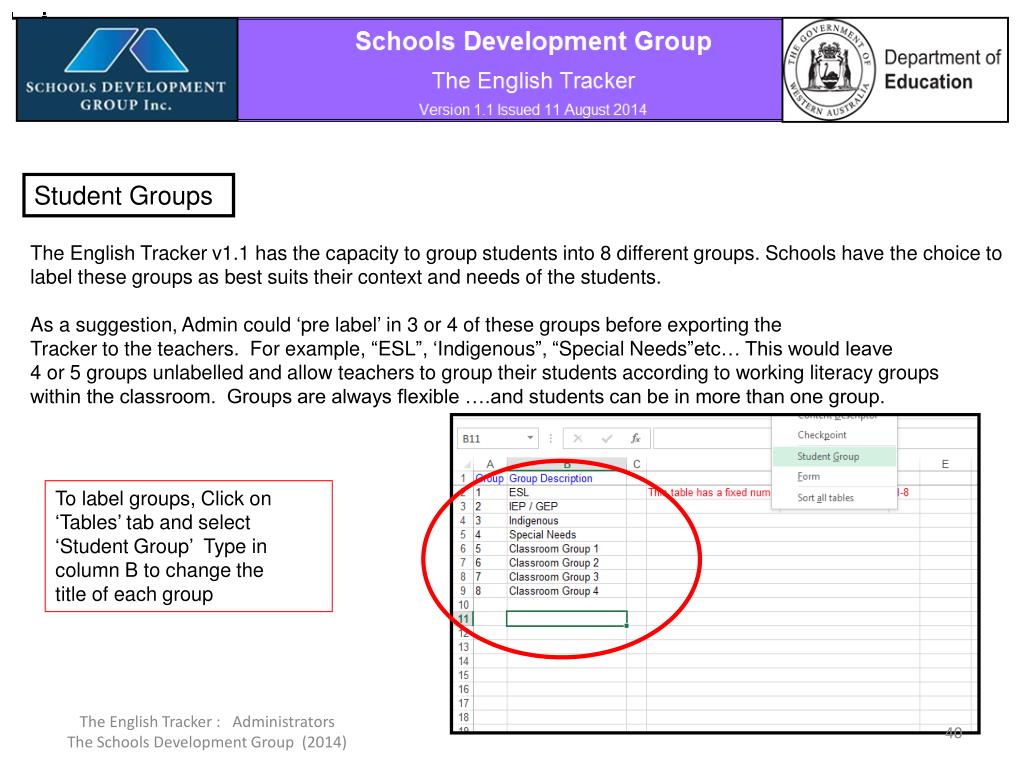Image resolution: width=1024 pixels, height=768 pixels.
Task: Select row header 16
Action: (464, 689)
